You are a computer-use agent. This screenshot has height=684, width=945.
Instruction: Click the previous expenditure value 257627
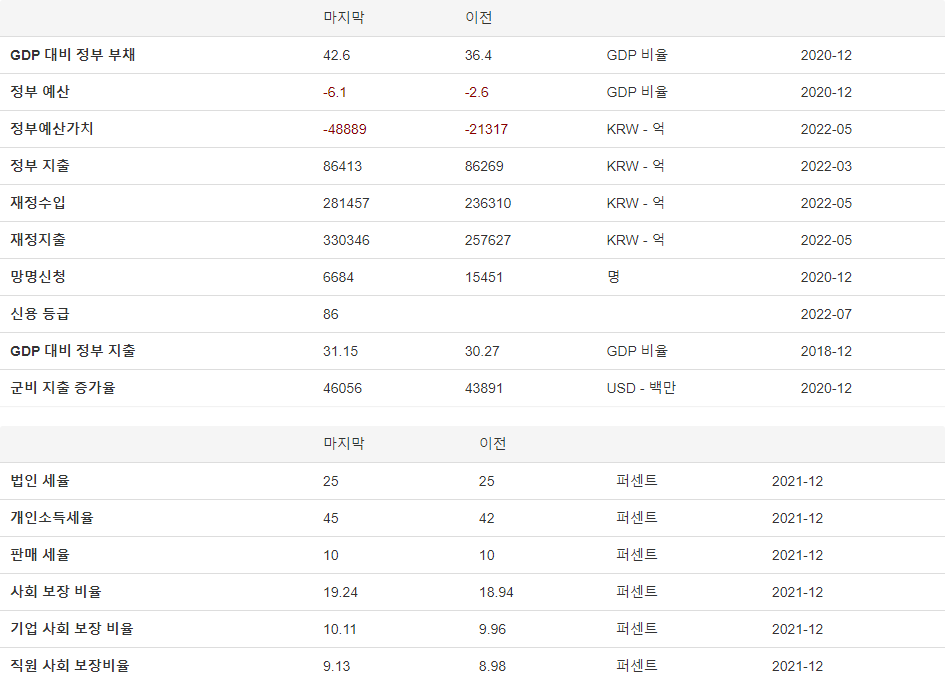click(488, 240)
